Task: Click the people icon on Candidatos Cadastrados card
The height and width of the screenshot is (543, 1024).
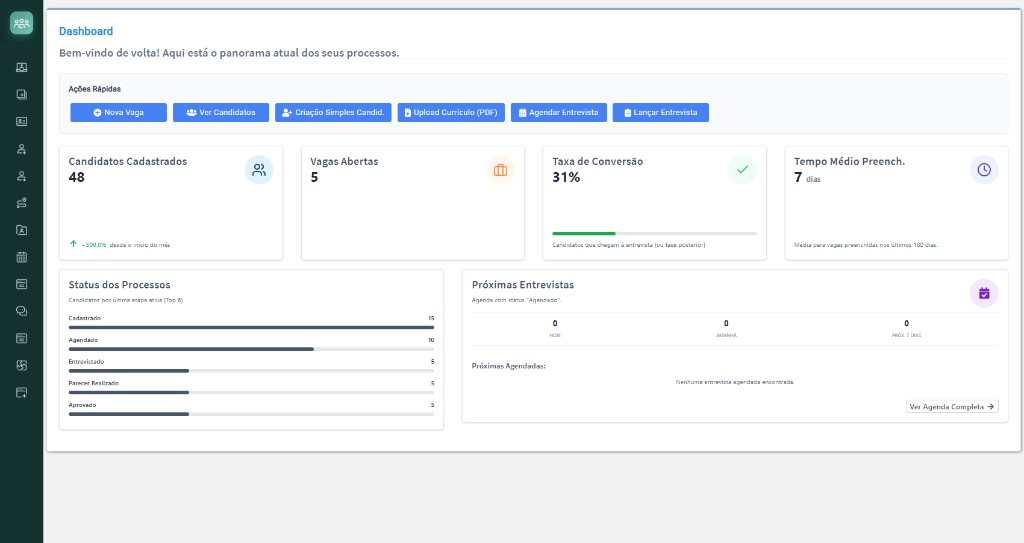Action: [x=259, y=170]
